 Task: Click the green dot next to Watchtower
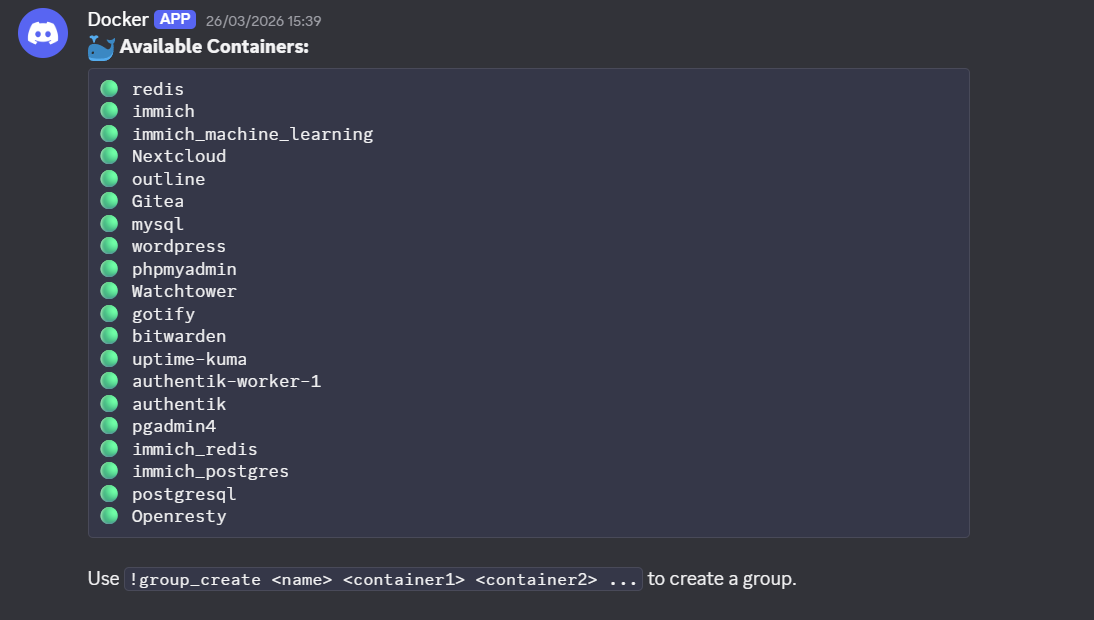[110, 291]
